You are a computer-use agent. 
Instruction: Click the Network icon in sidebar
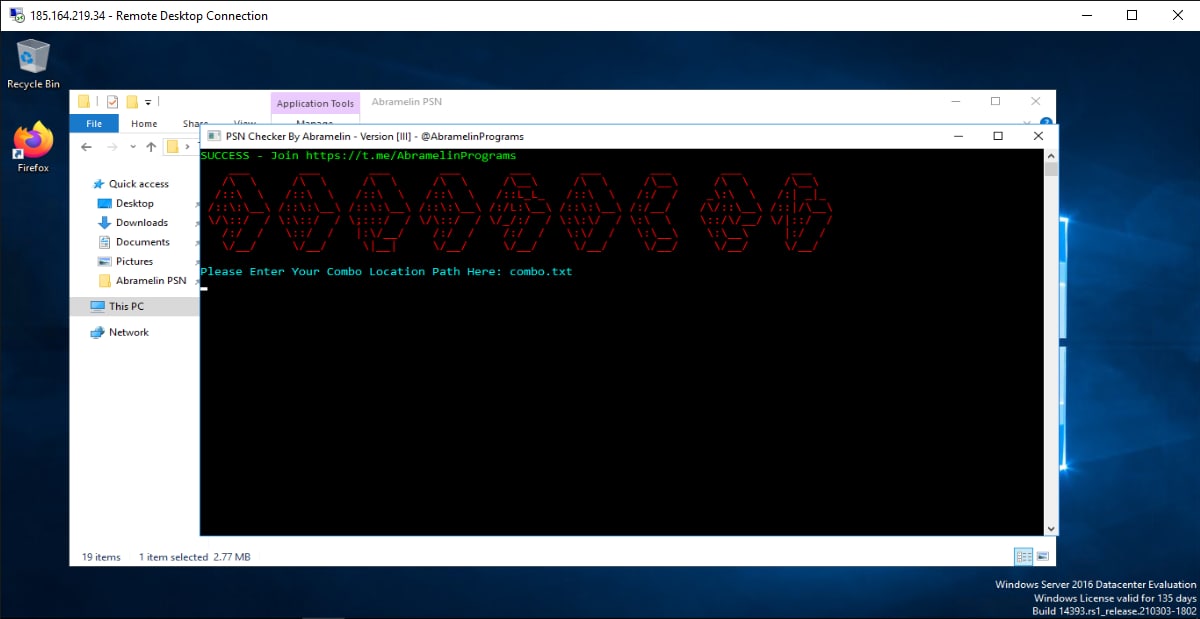pos(98,332)
